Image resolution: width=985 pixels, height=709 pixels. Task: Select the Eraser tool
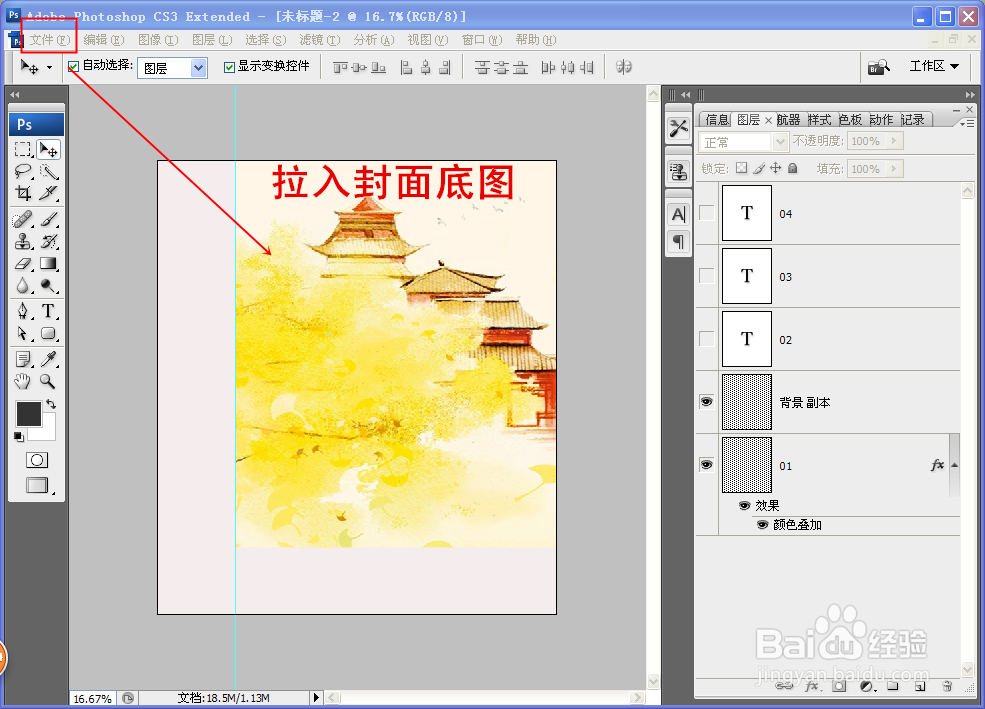(x=23, y=264)
